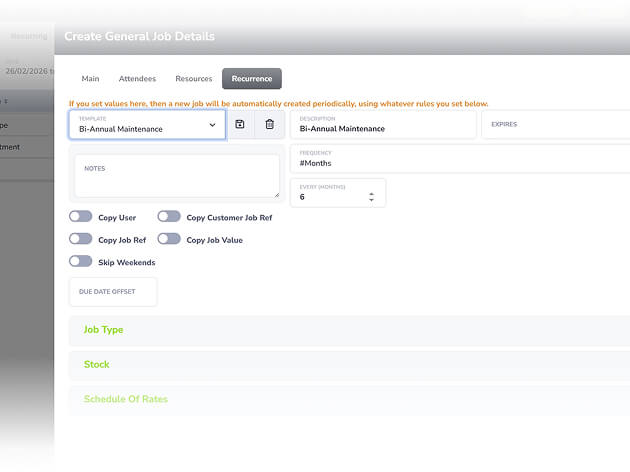Click the Expires date field
The width and height of the screenshot is (630, 472).
point(556,125)
